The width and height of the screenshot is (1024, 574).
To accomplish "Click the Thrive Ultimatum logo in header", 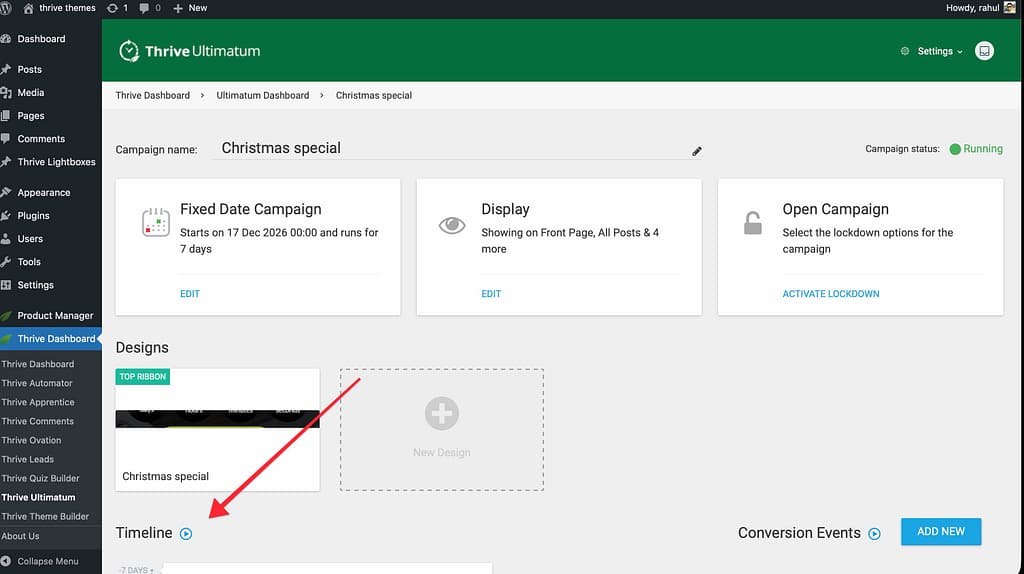I will (190, 51).
